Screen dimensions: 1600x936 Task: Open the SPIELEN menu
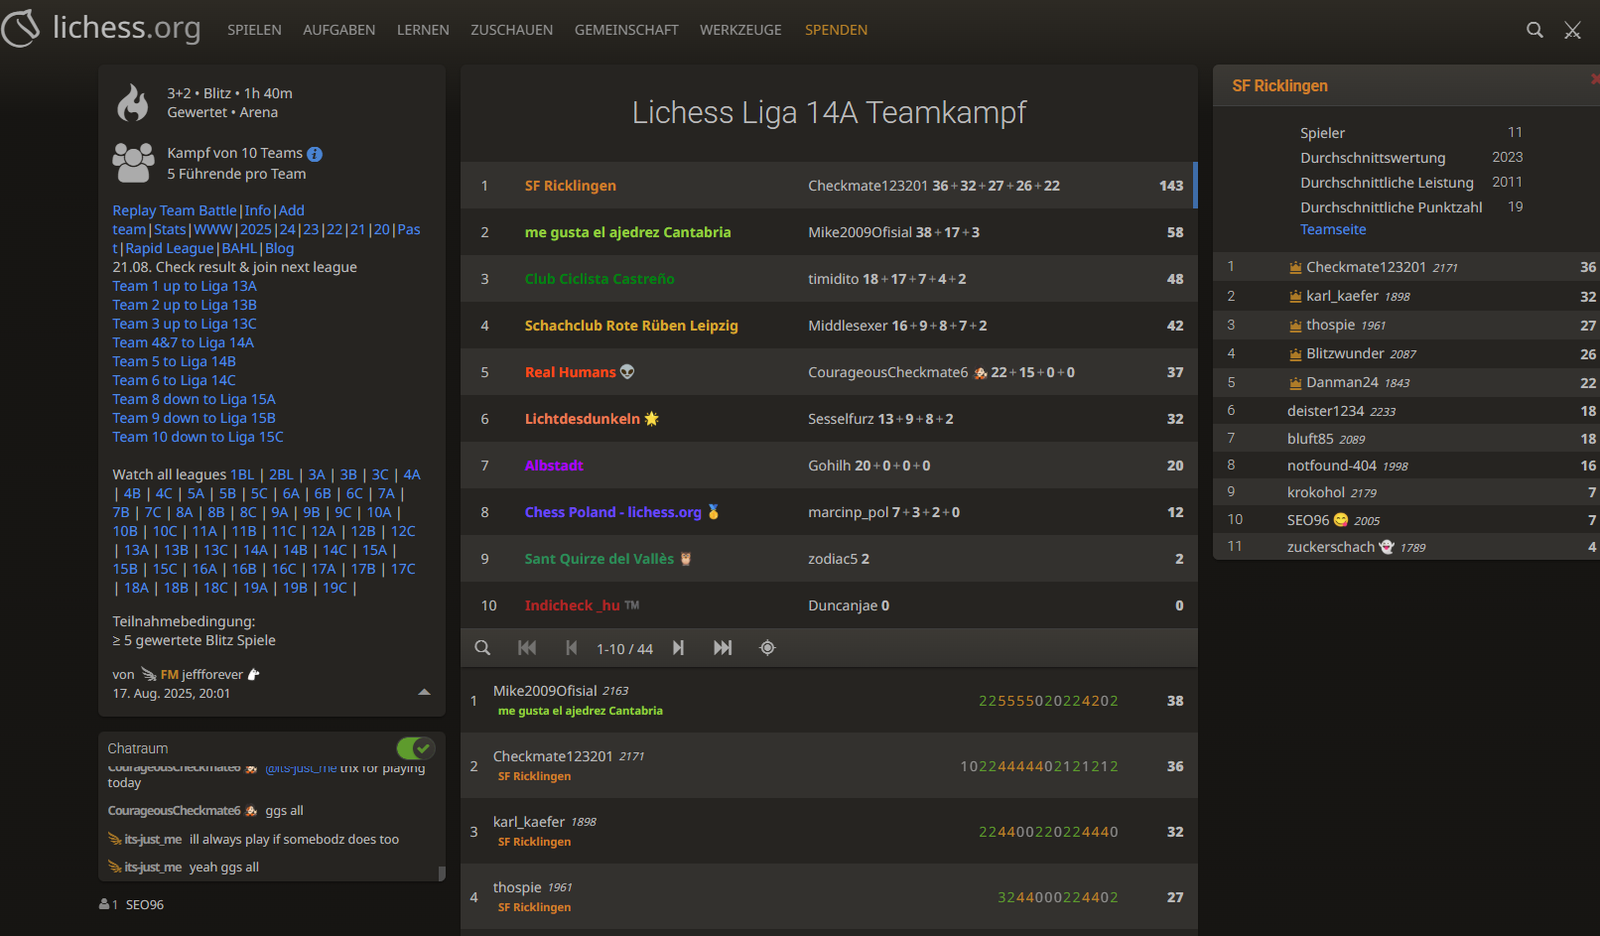(x=254, y=30)
